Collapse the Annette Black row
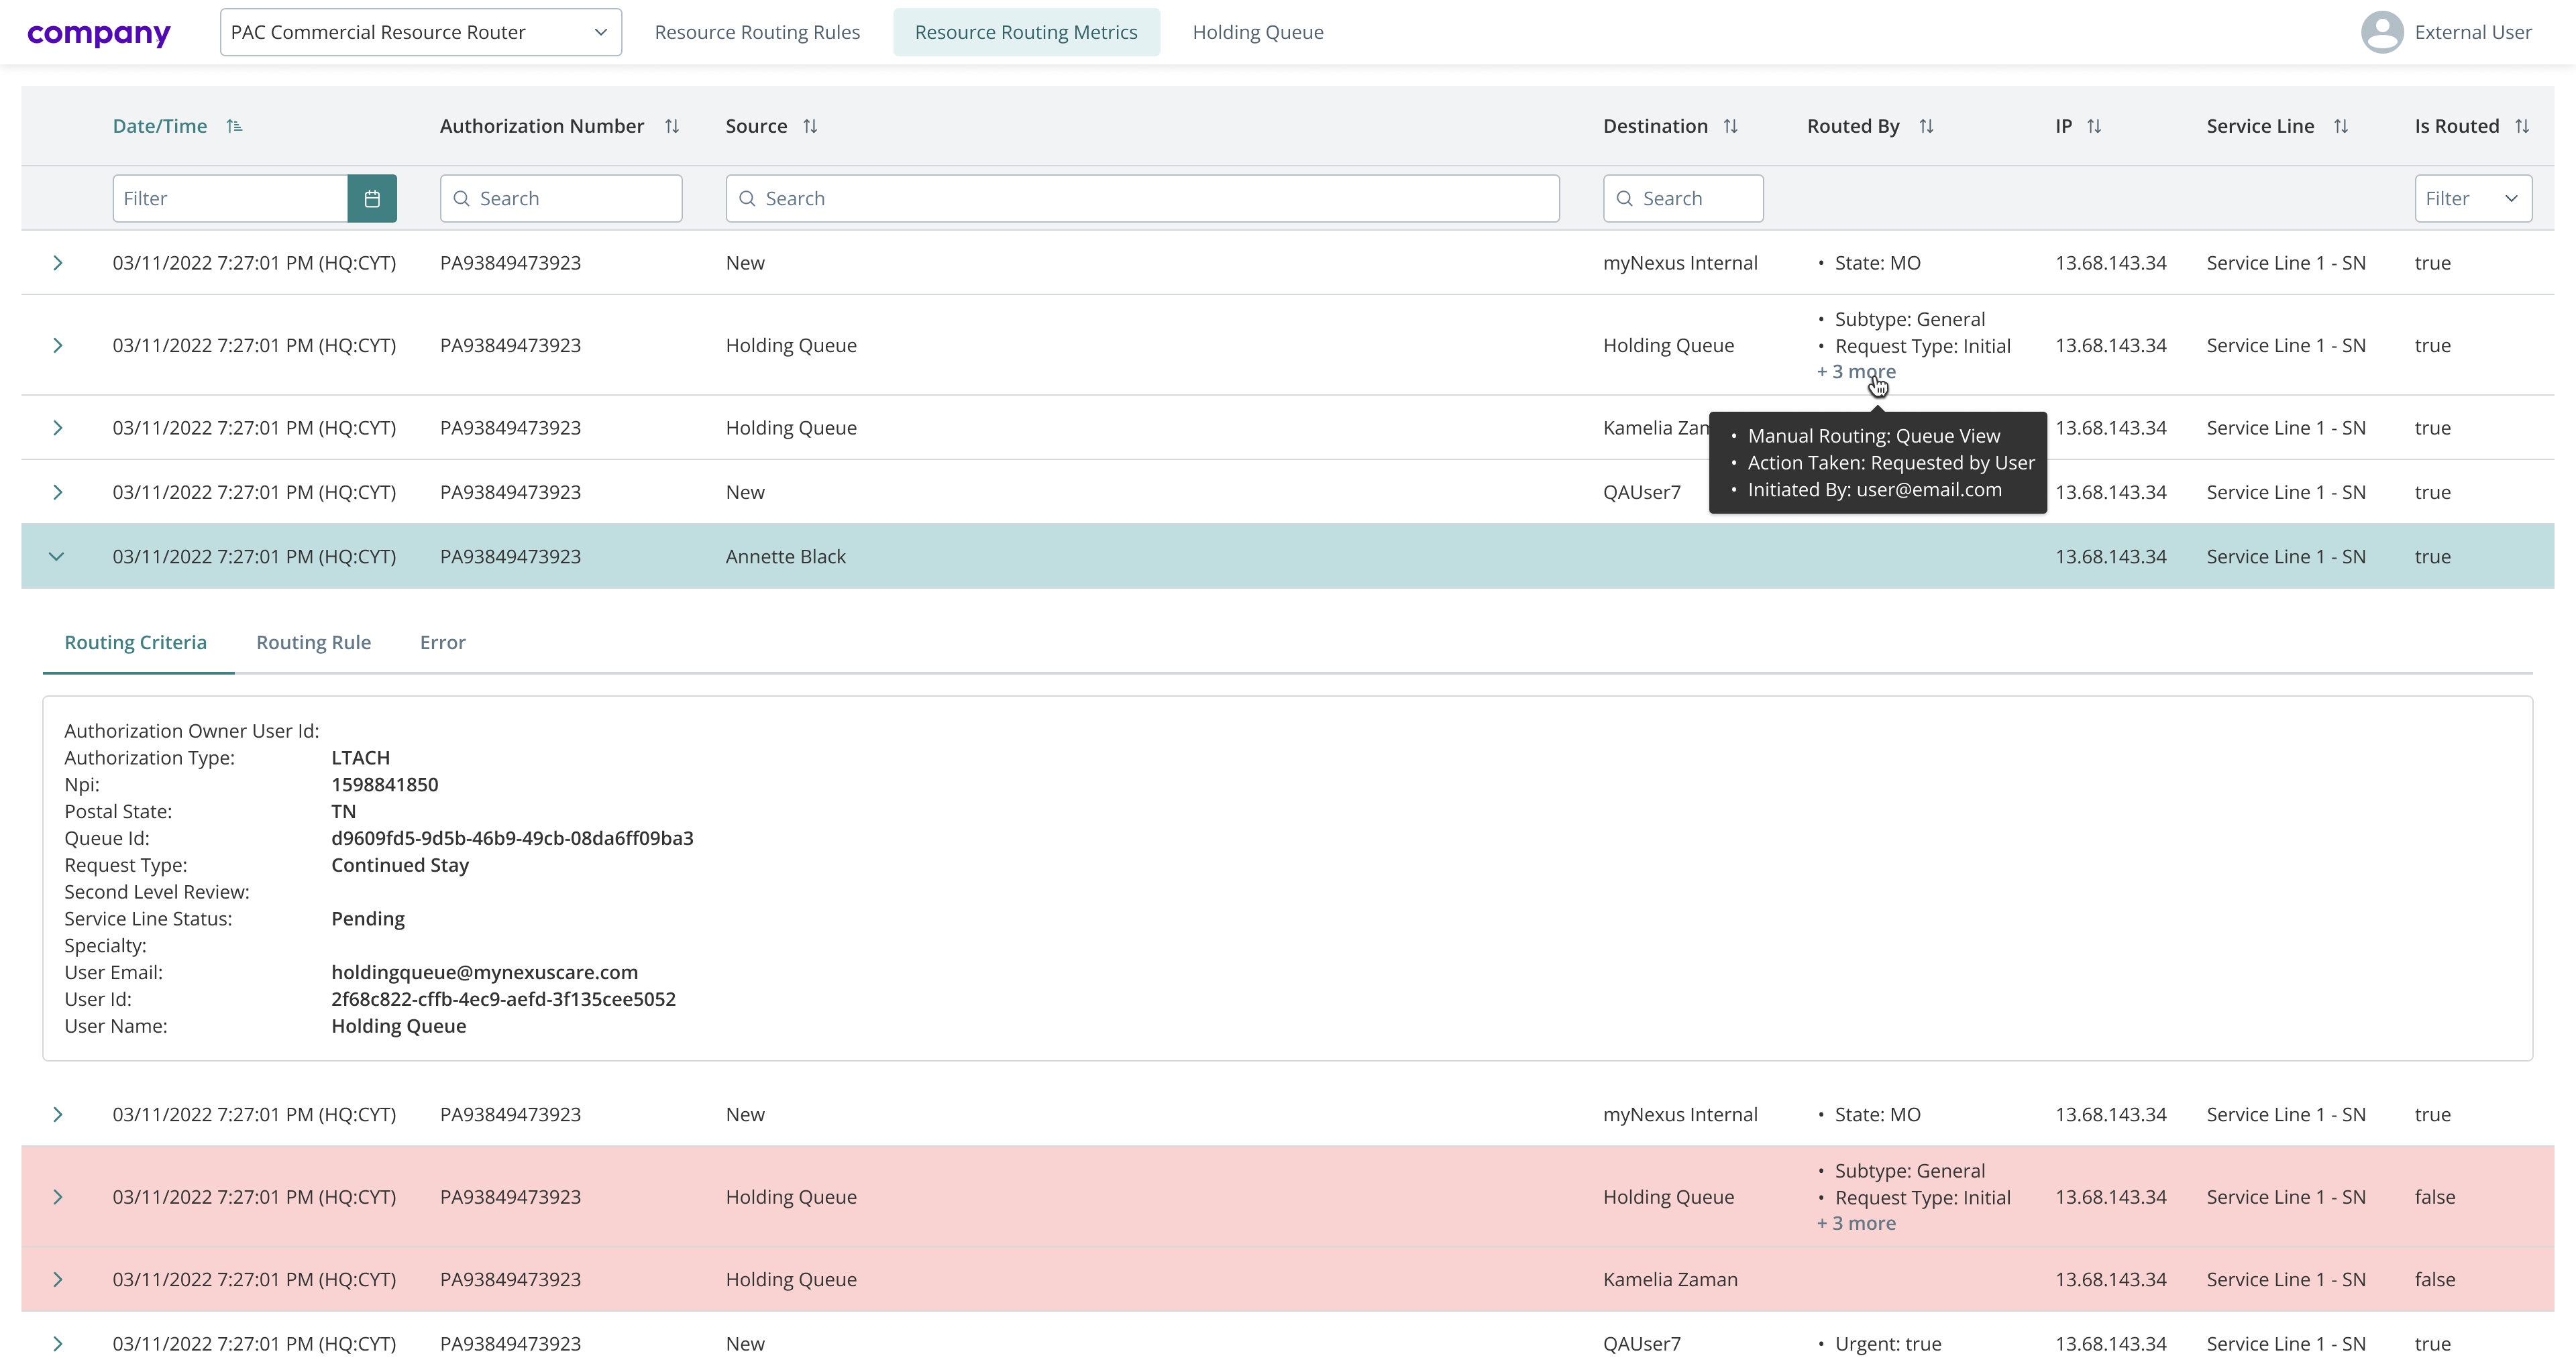This screenshot has width=2576, height=1368. coord(57,556)
